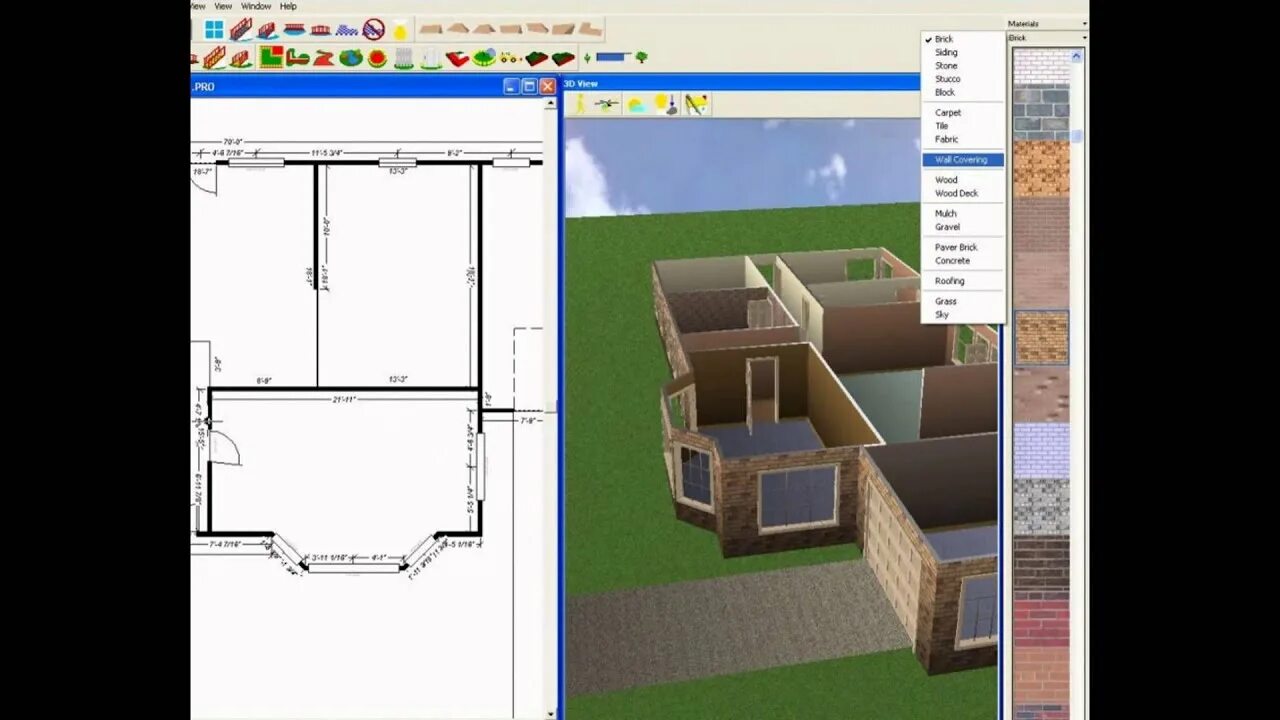Click the blue four-pane grid icon
This screenshot has width=1280, height=720.
click(214, 29)
